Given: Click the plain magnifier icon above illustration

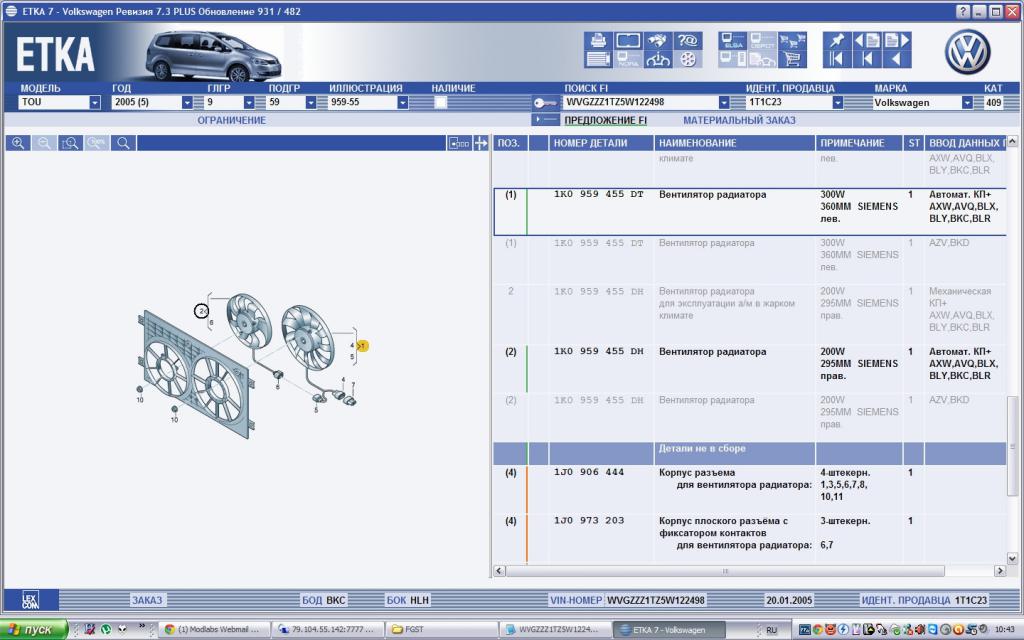Looking at the screenshot, I should 123,143.
